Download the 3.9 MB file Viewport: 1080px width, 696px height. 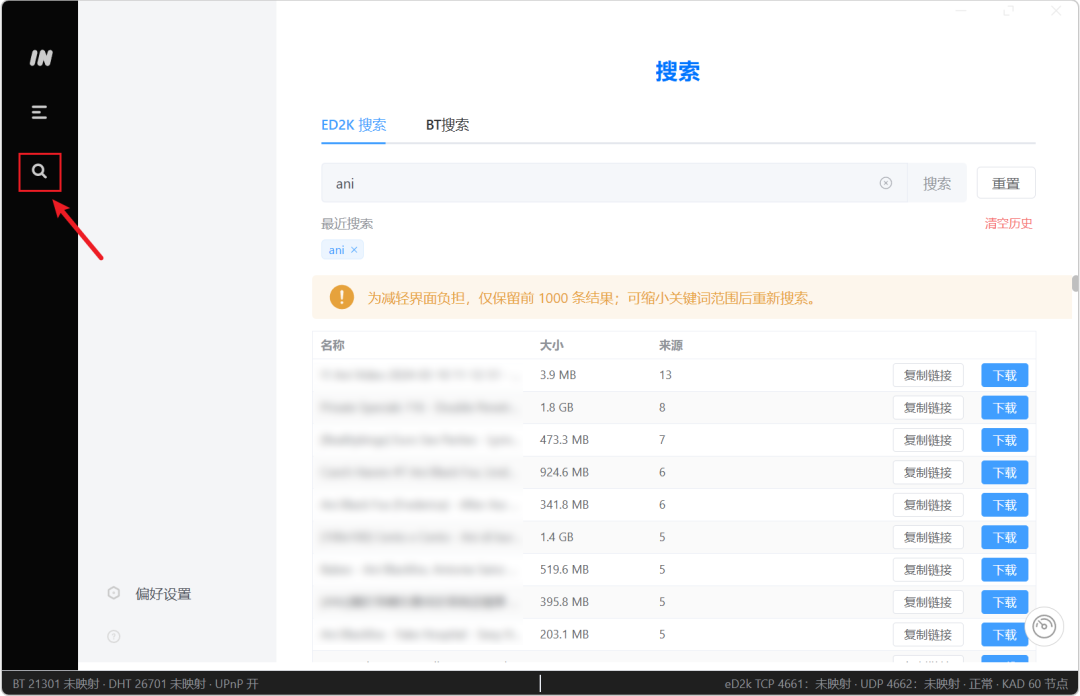(1004, 376)
